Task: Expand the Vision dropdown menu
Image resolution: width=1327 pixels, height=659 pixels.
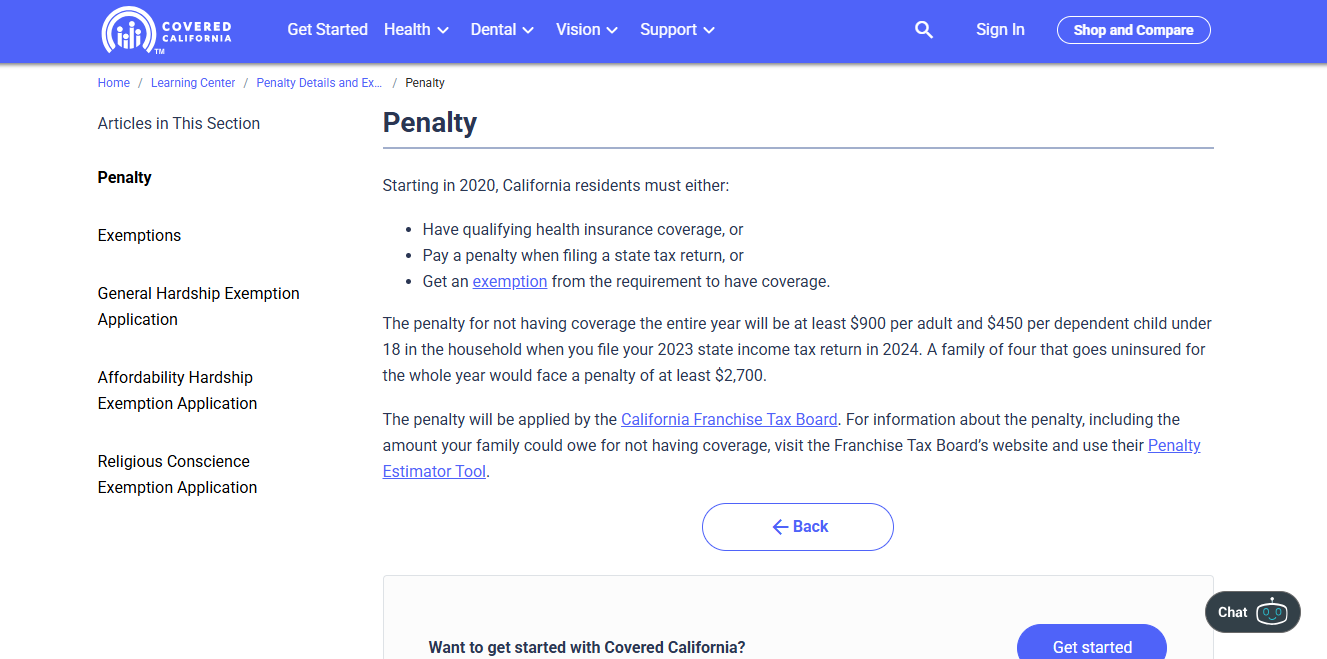Action: click(x=587, y=30)
